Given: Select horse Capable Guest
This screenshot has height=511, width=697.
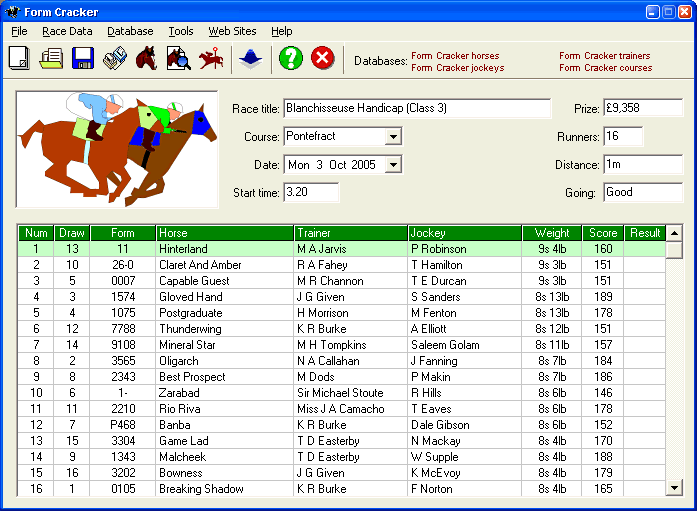Looking at the screenshot, I should 194,281.
